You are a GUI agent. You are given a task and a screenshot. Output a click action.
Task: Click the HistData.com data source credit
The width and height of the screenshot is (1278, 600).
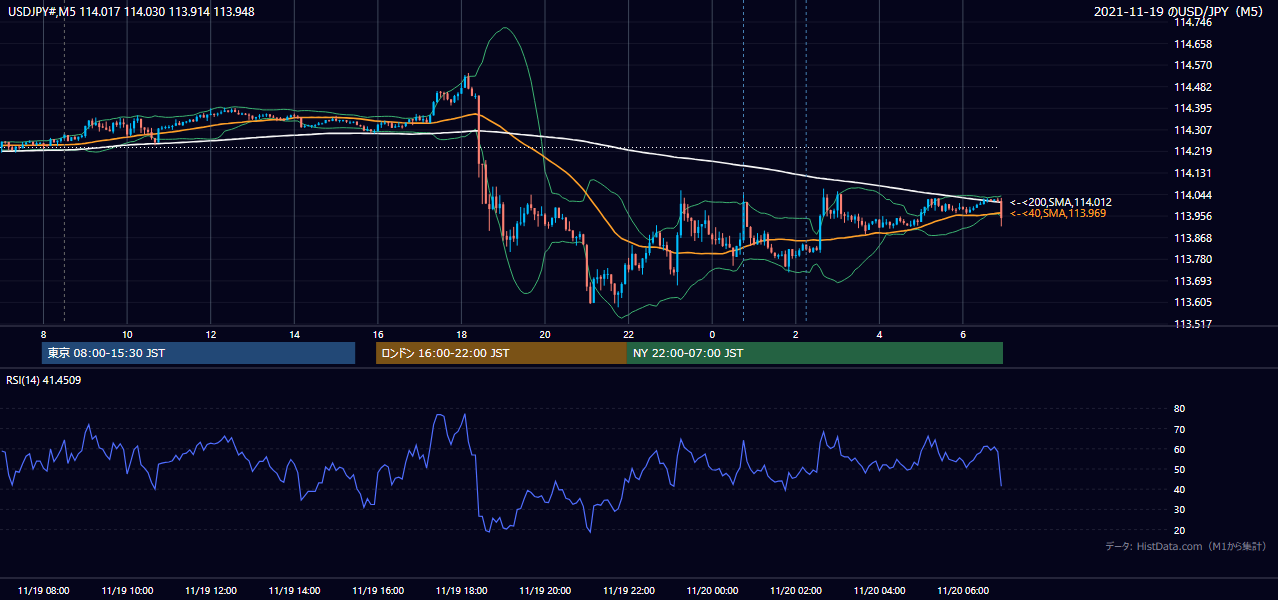[1186, 546]
